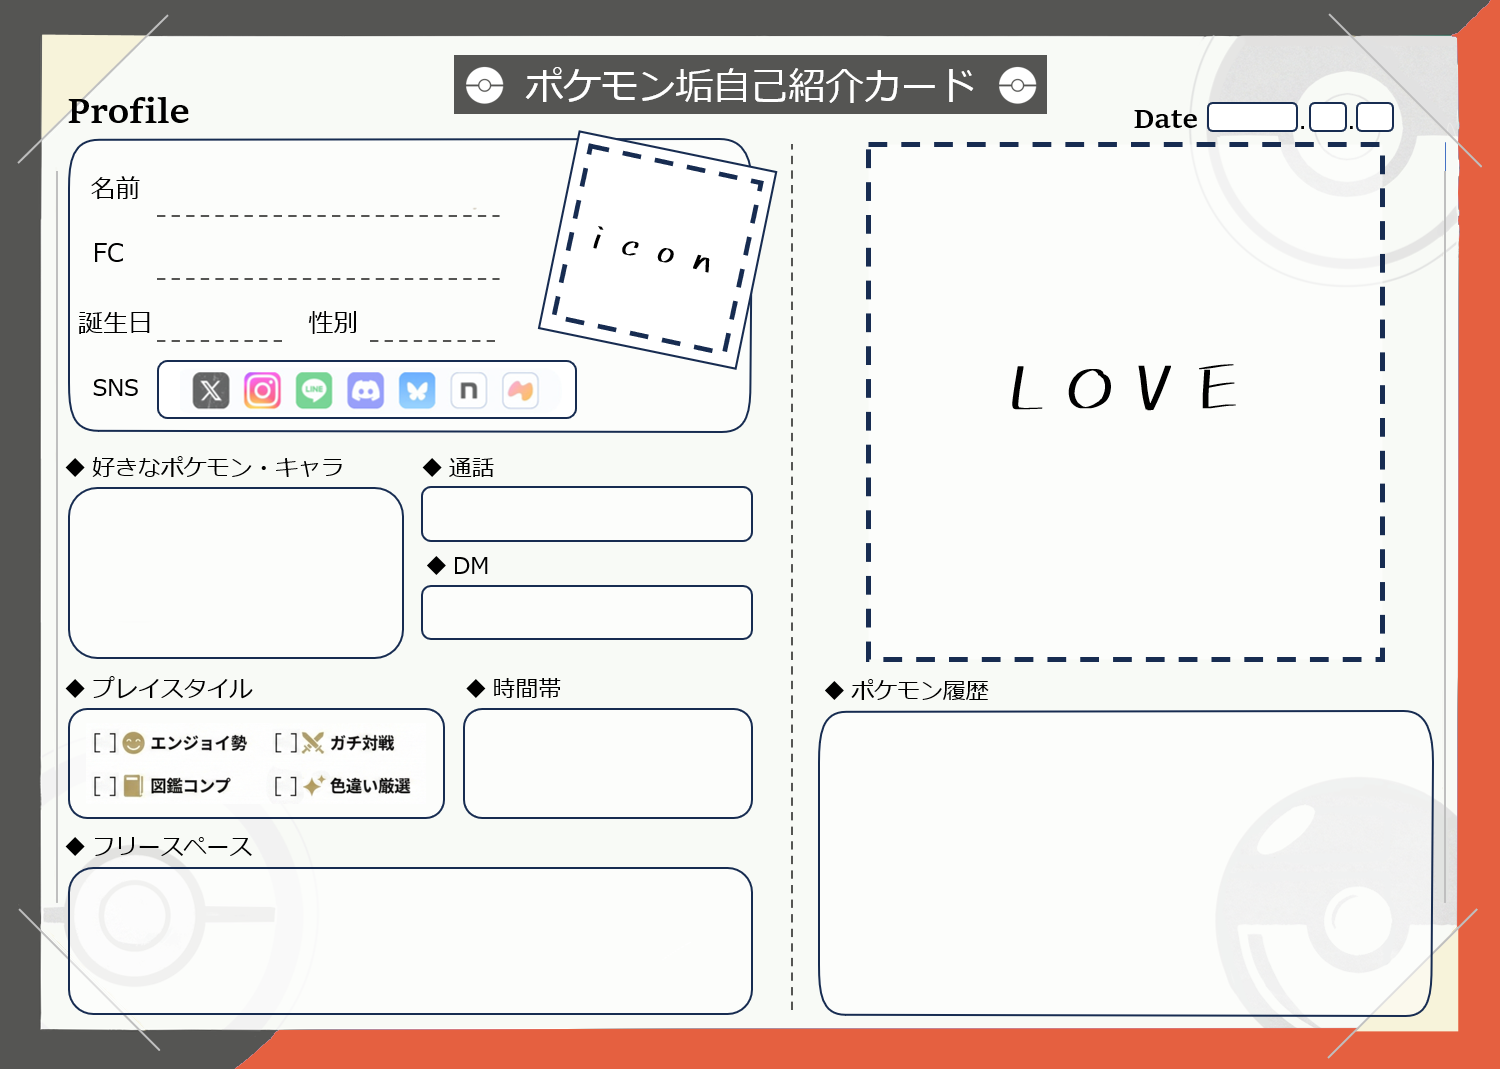Click the Profile title text
The image size is (1500, 1069).
[128, 111]
